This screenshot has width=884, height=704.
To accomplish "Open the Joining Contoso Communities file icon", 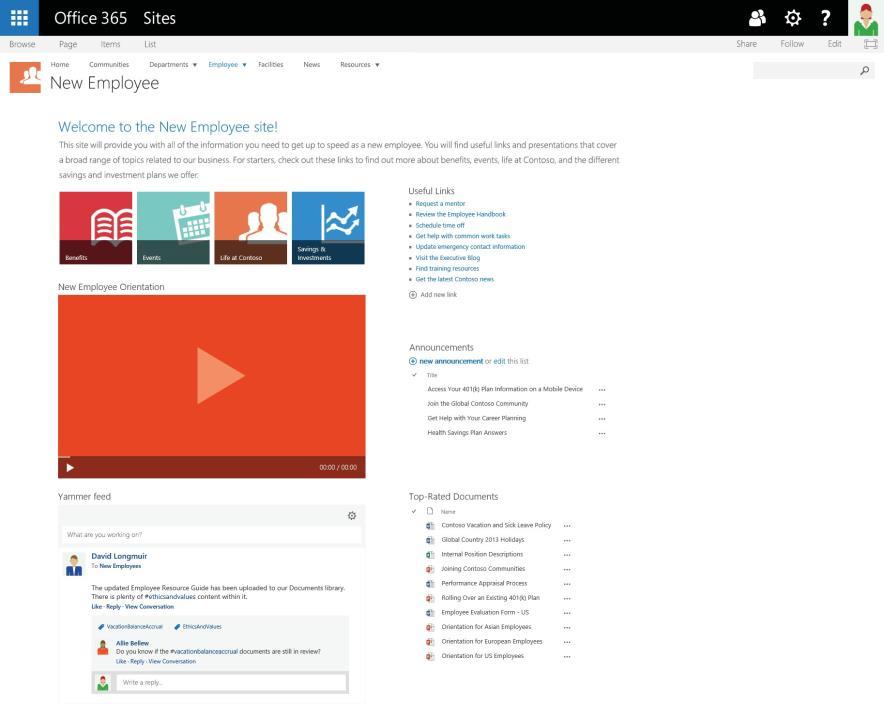I will click(430, 569).
